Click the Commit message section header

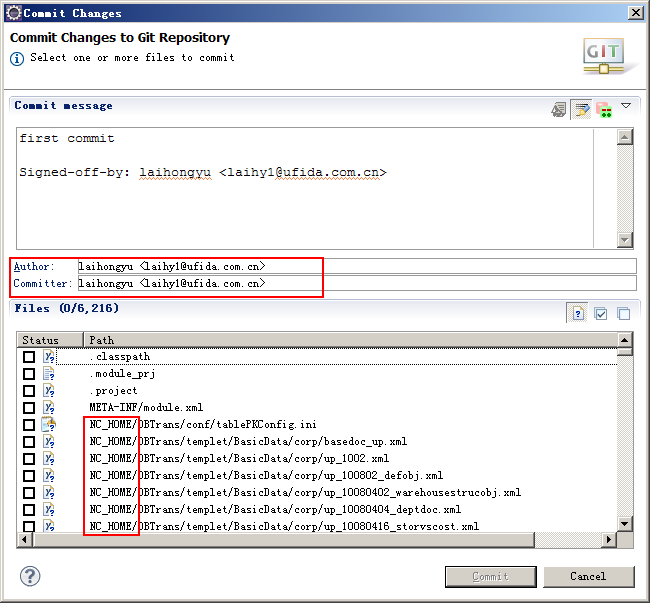[x=63, y=106]
